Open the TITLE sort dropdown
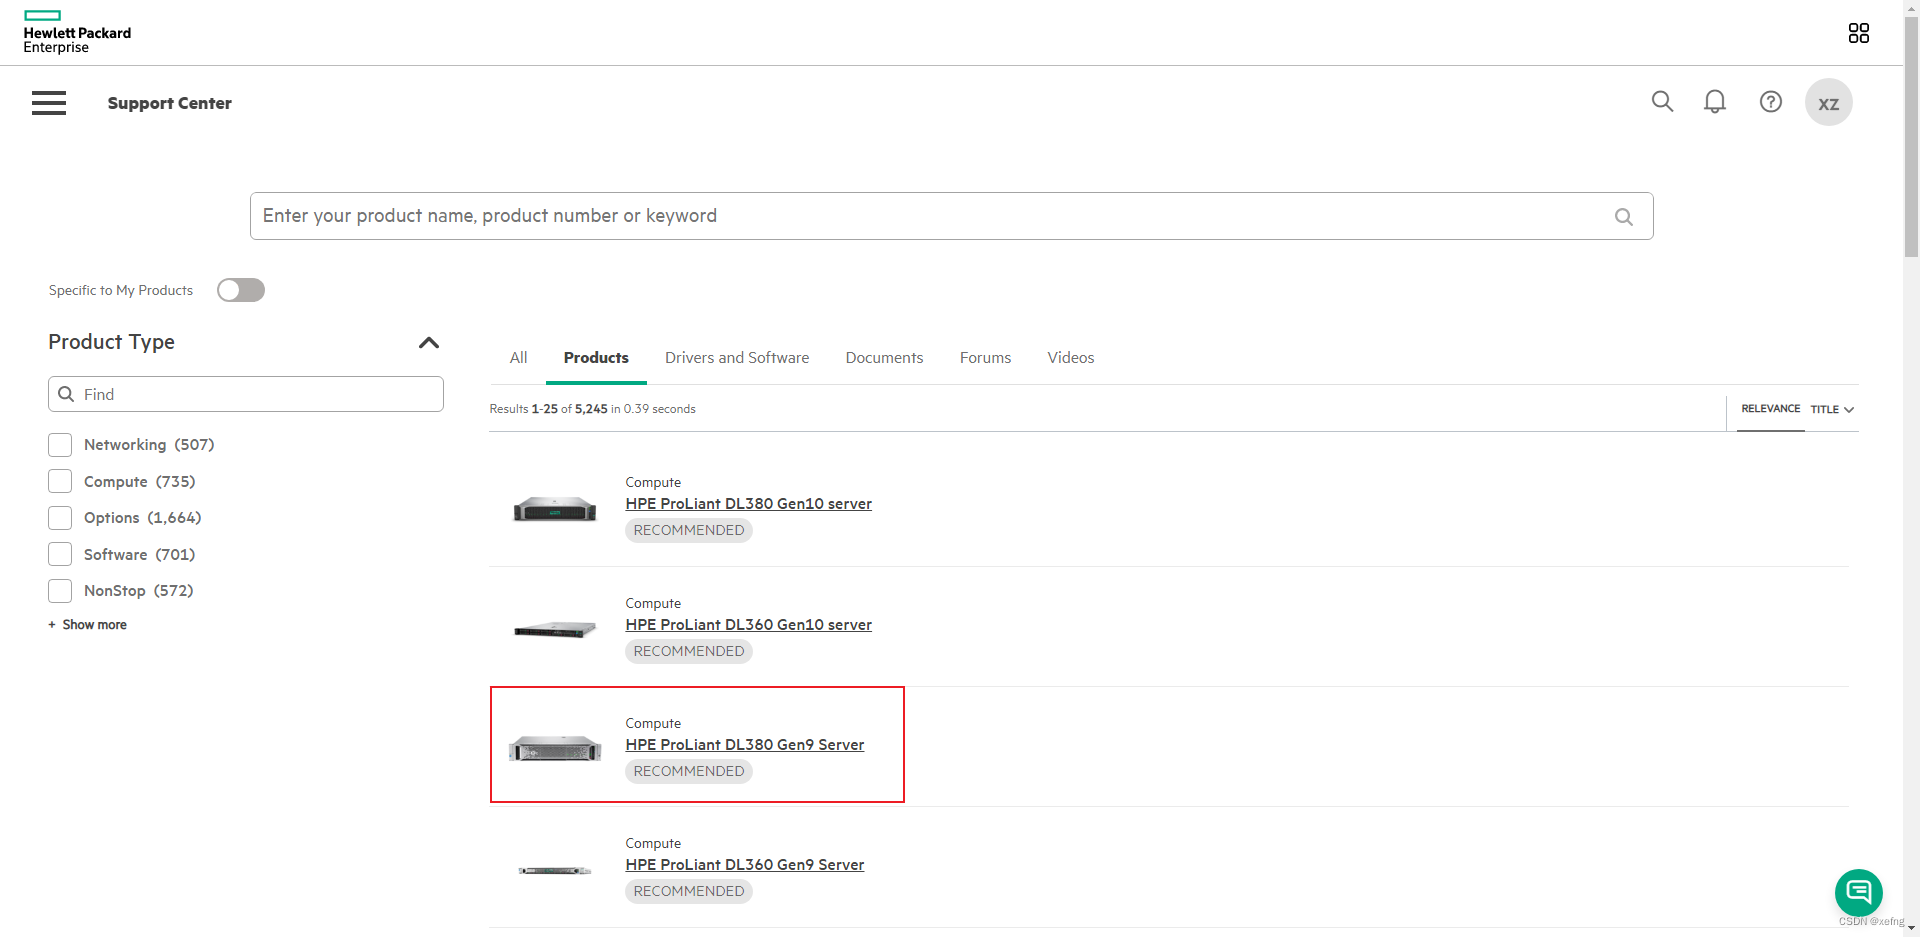 [x=1832, y=410]
